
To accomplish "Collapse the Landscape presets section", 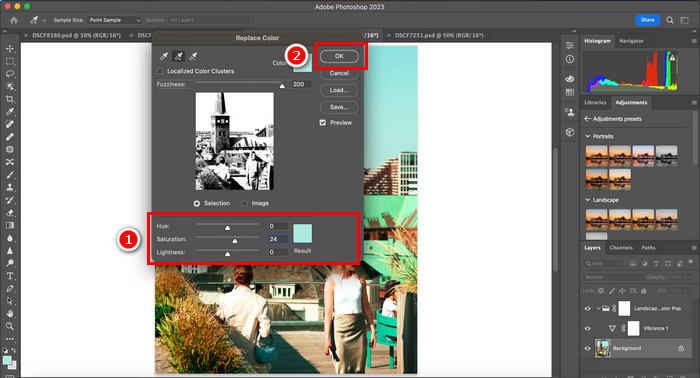I will pos(588,200).
